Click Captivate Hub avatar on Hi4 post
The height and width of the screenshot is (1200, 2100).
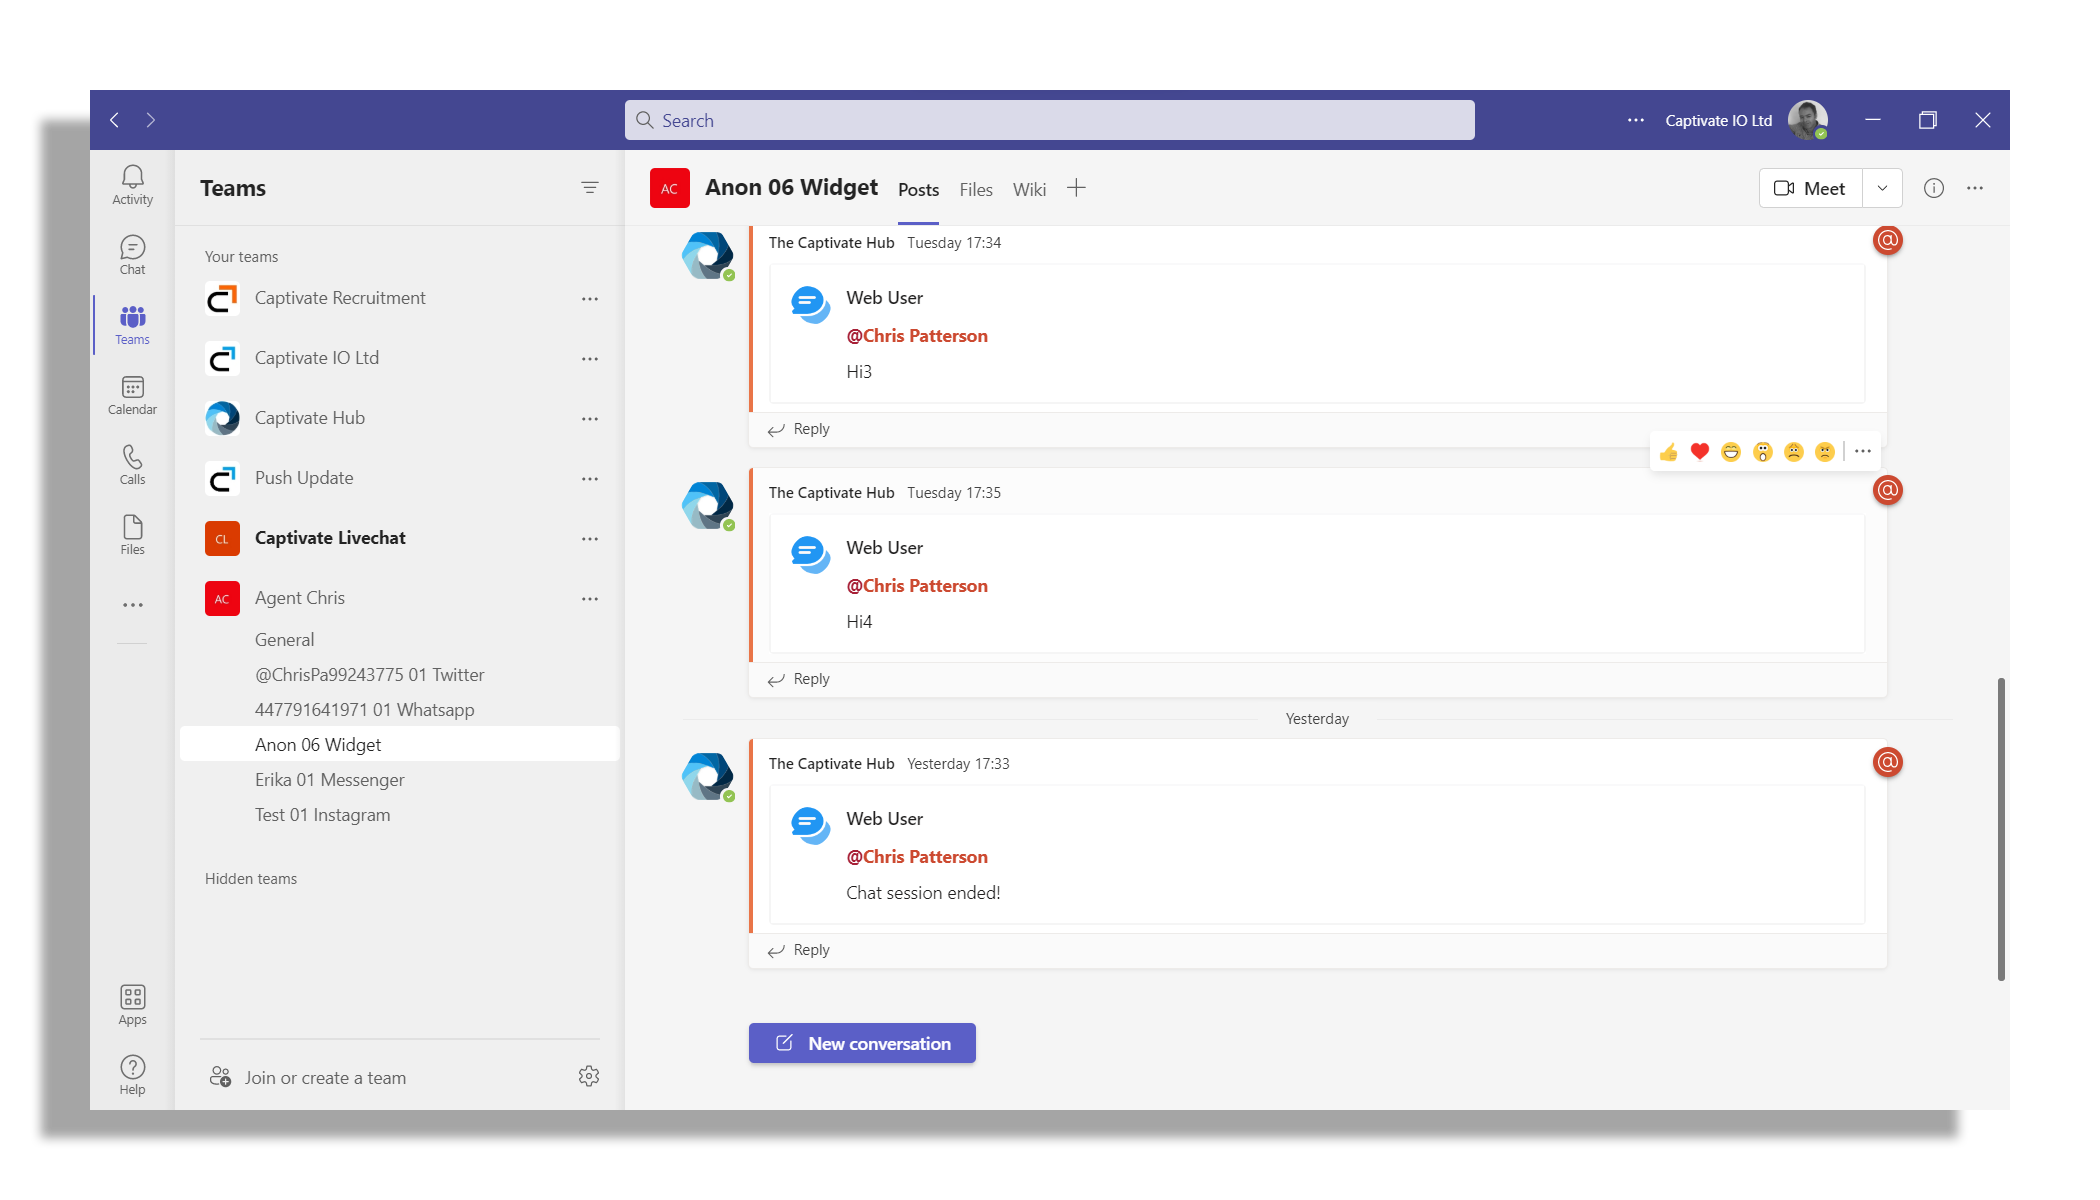708,506
